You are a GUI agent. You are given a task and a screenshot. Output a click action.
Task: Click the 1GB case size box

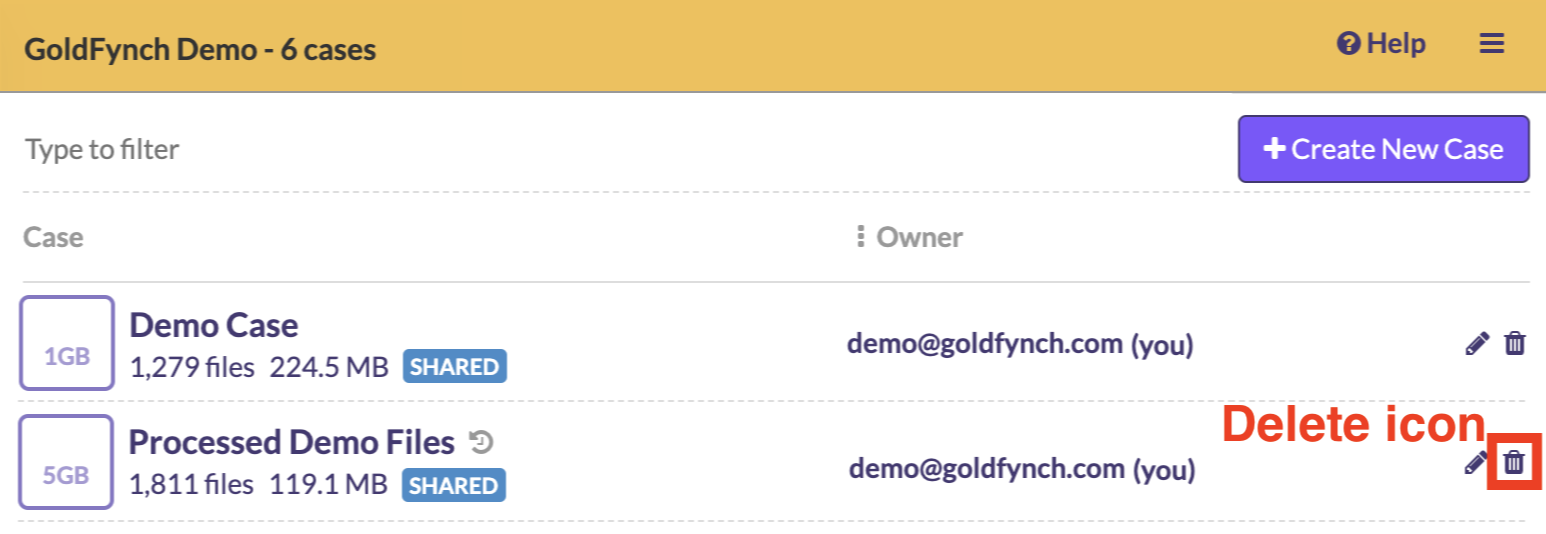tap(67, 343)
